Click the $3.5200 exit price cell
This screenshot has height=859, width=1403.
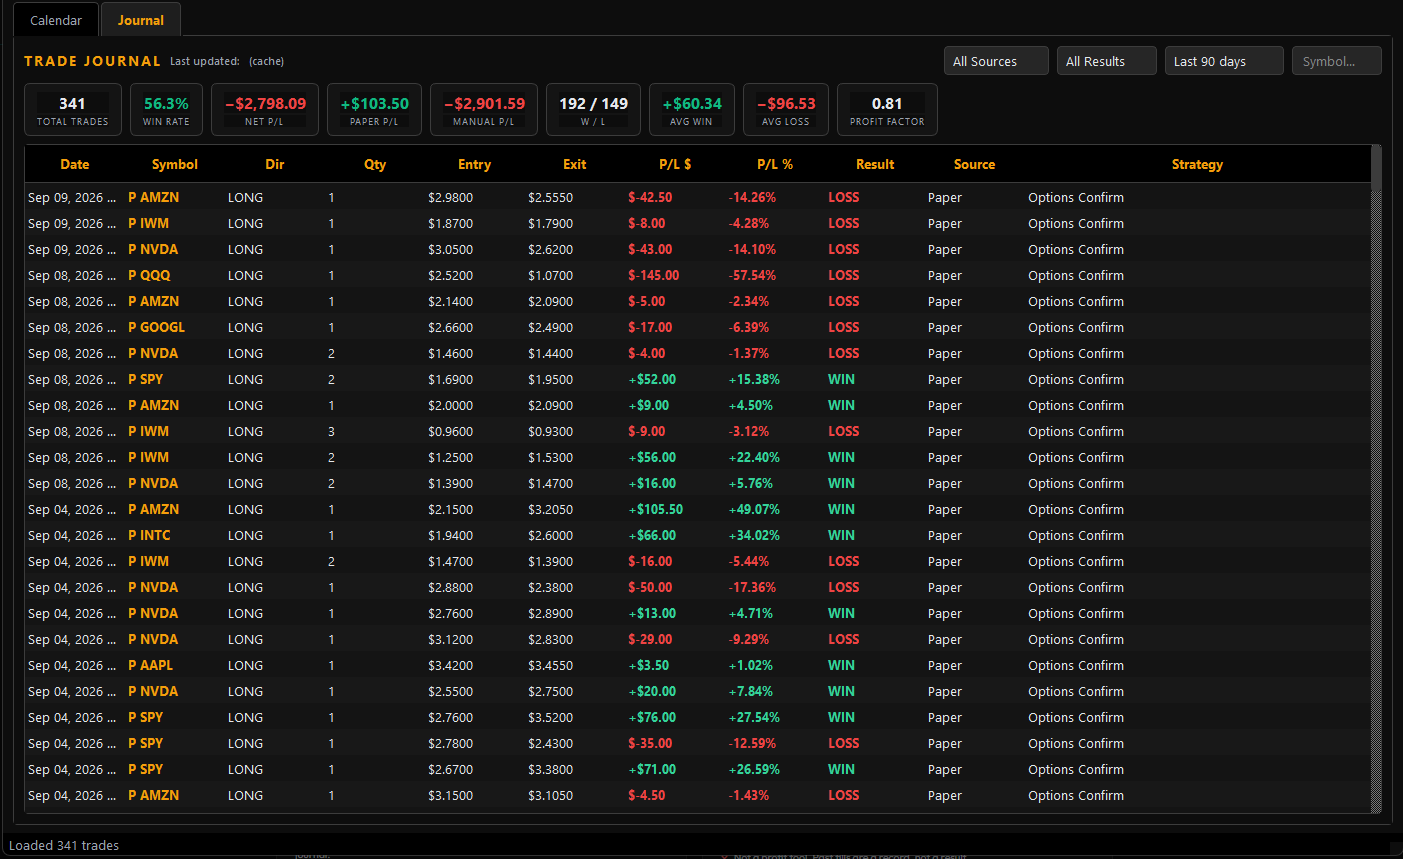pyautogui.click(x=550, y=717)
